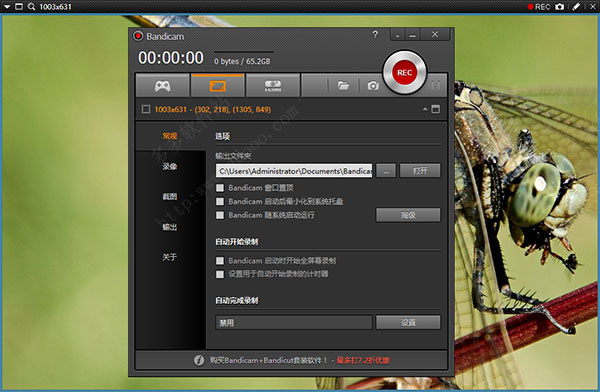Open the output folder icon in toolbar
The image size is (600, 392).
point(343,85)
